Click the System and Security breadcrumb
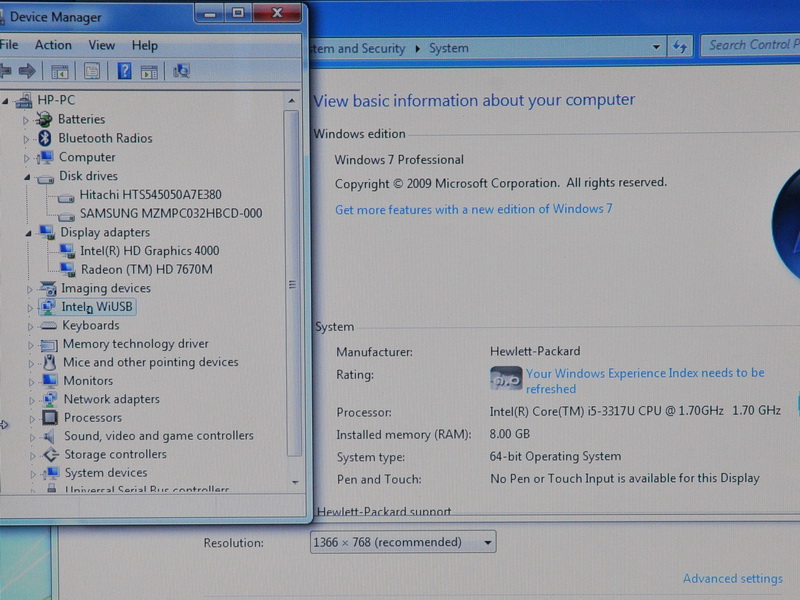 [x=358, y=48]
